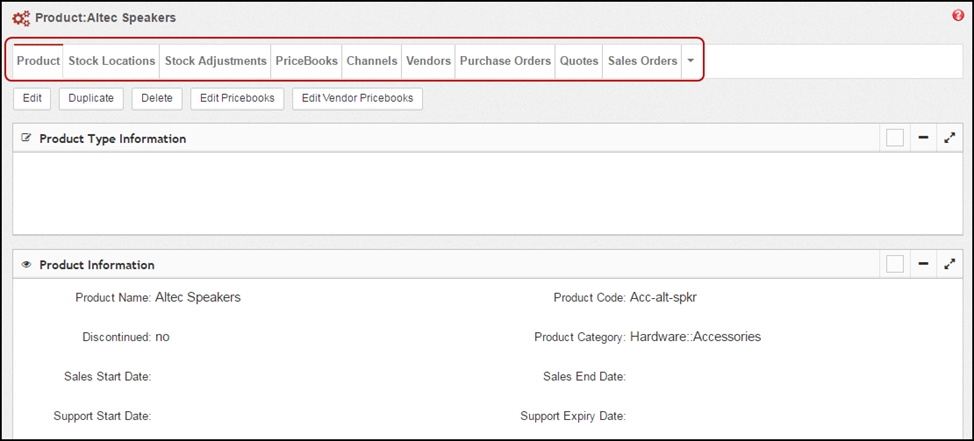Viewport: 974px width, 441px height.
Task: Maximize the Product Type Information panel
Action: click(949, 138)
